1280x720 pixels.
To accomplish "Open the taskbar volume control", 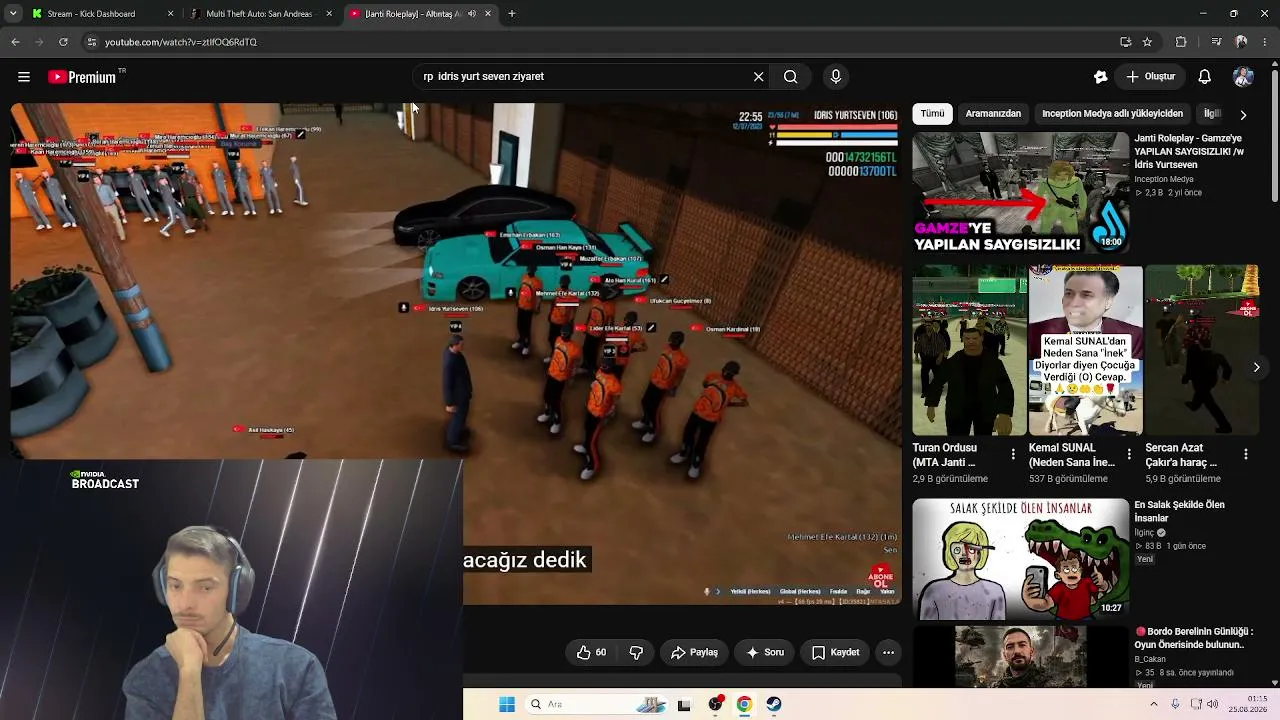I will (1213, 704).
